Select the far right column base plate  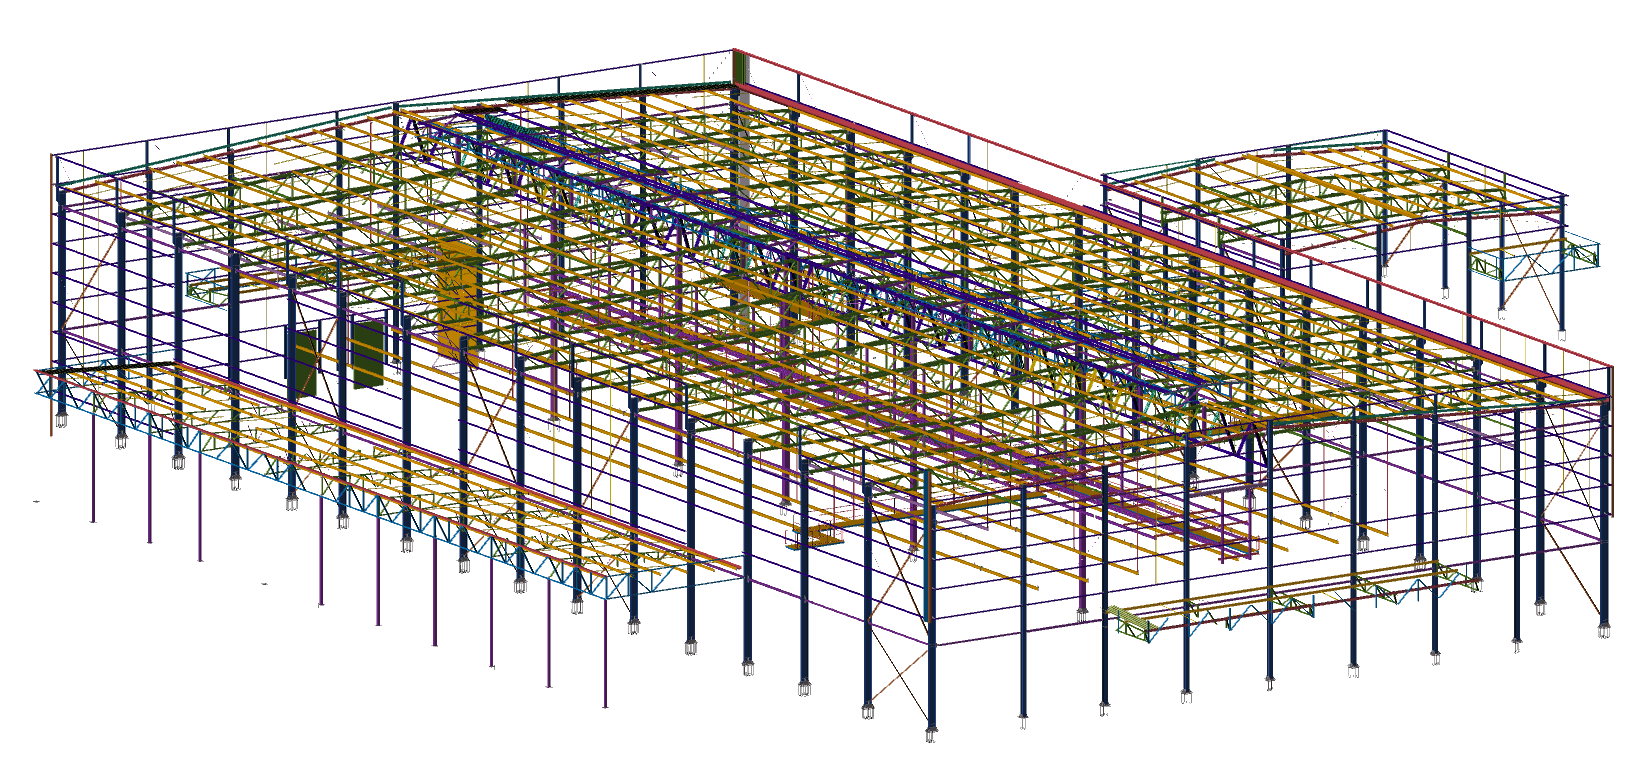click(1604, 630)
